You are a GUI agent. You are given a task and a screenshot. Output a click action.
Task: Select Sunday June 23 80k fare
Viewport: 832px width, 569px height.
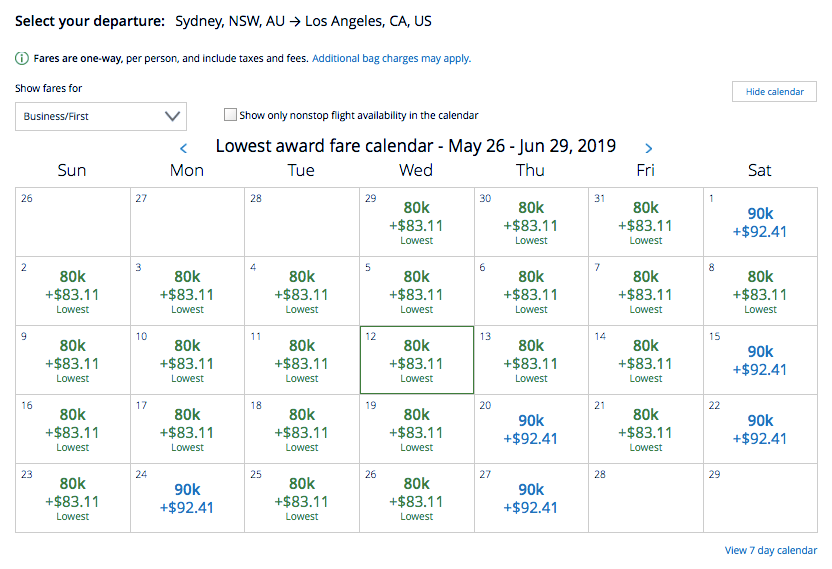click(x=72, y=498)
